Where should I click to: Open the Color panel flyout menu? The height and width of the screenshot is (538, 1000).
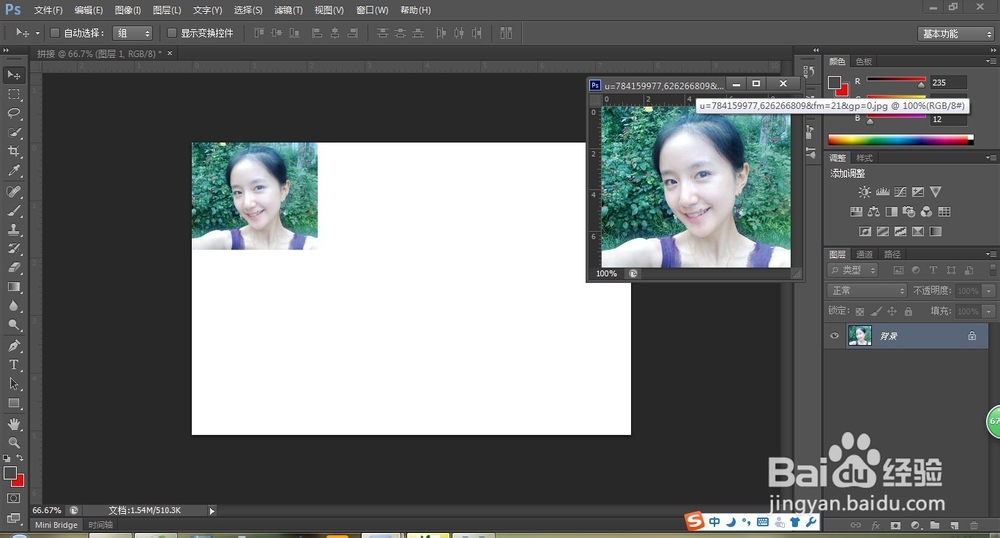[x=990, y=61]
